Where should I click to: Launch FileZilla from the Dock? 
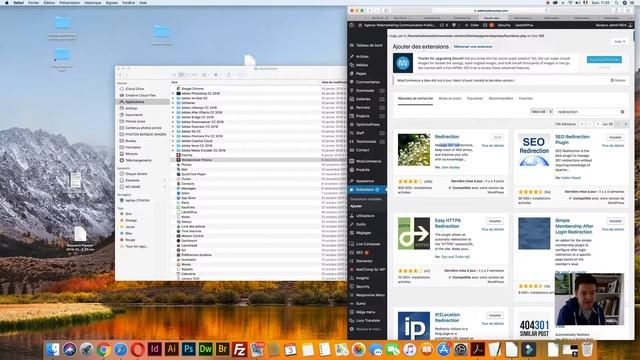coord(240,349)
